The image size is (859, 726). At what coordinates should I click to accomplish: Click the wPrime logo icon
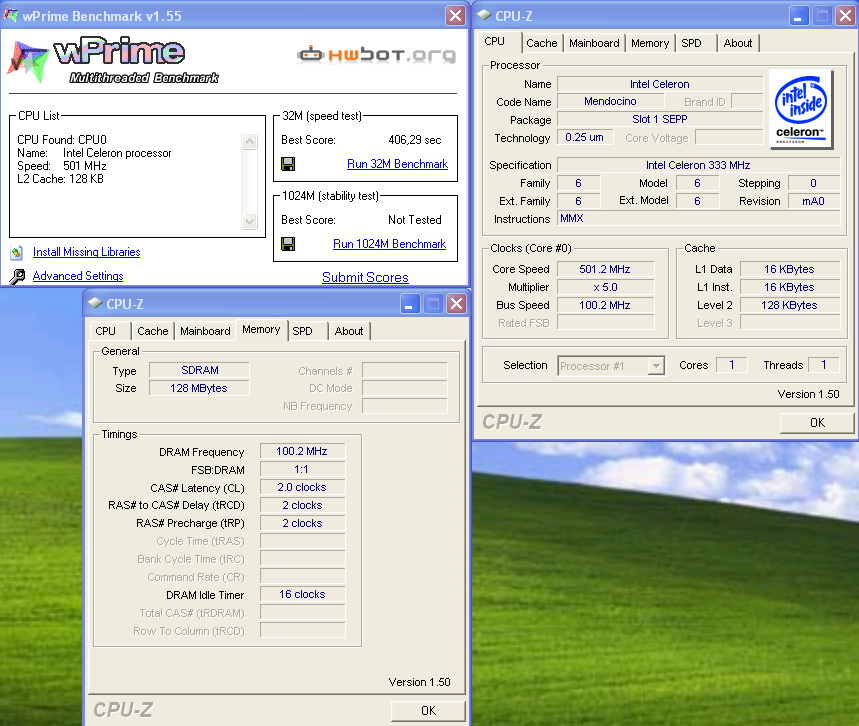click(x=28, y=61)
